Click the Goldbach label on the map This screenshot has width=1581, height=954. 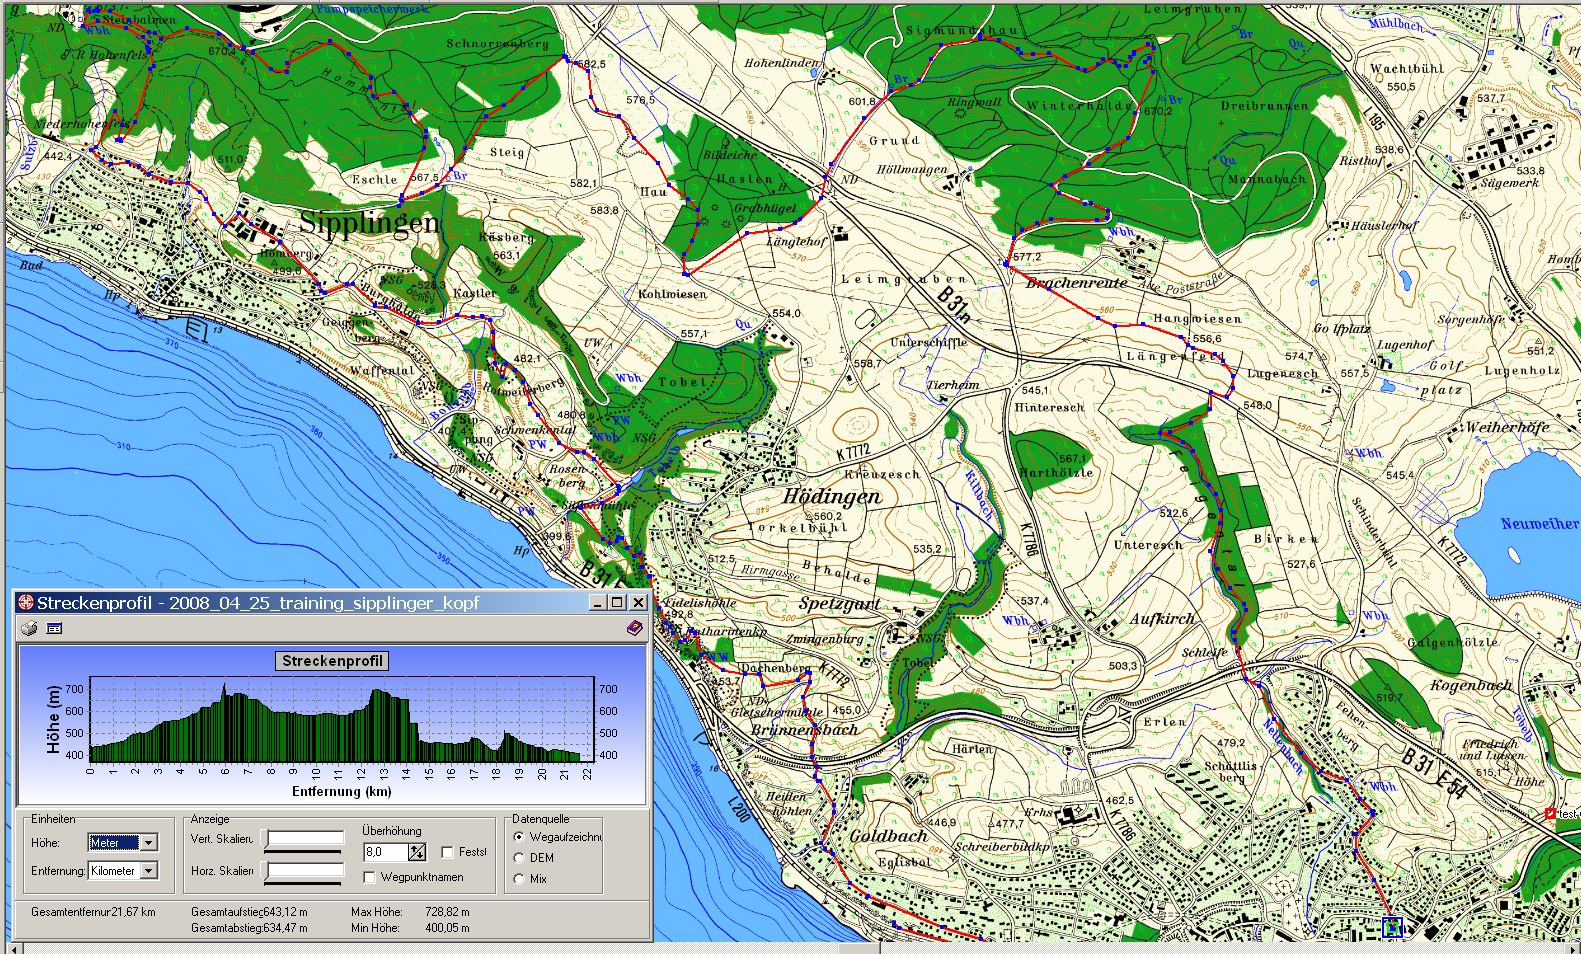[x=889, y=835]
